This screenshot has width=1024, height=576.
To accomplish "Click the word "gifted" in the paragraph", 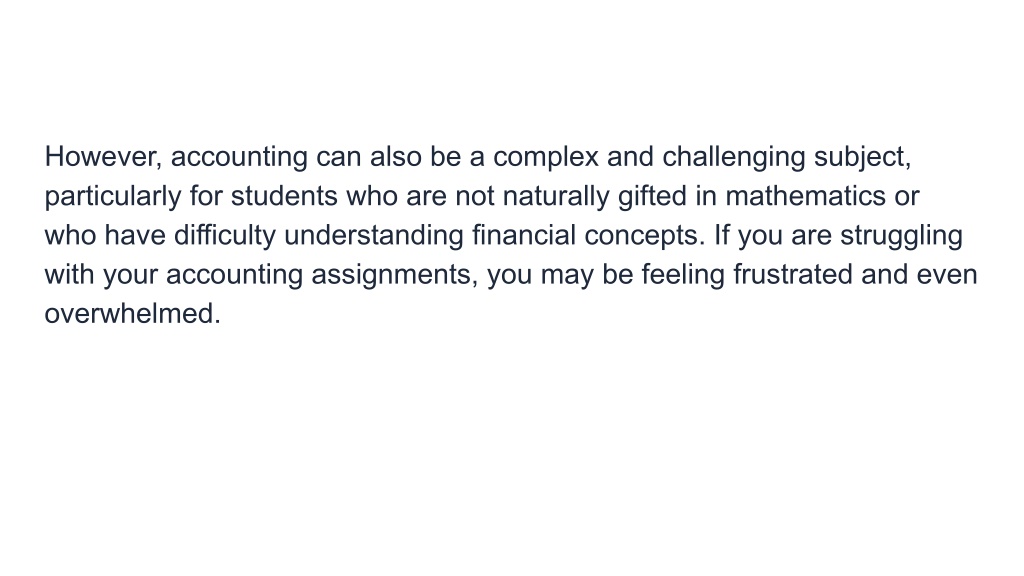I will [652, 198].
